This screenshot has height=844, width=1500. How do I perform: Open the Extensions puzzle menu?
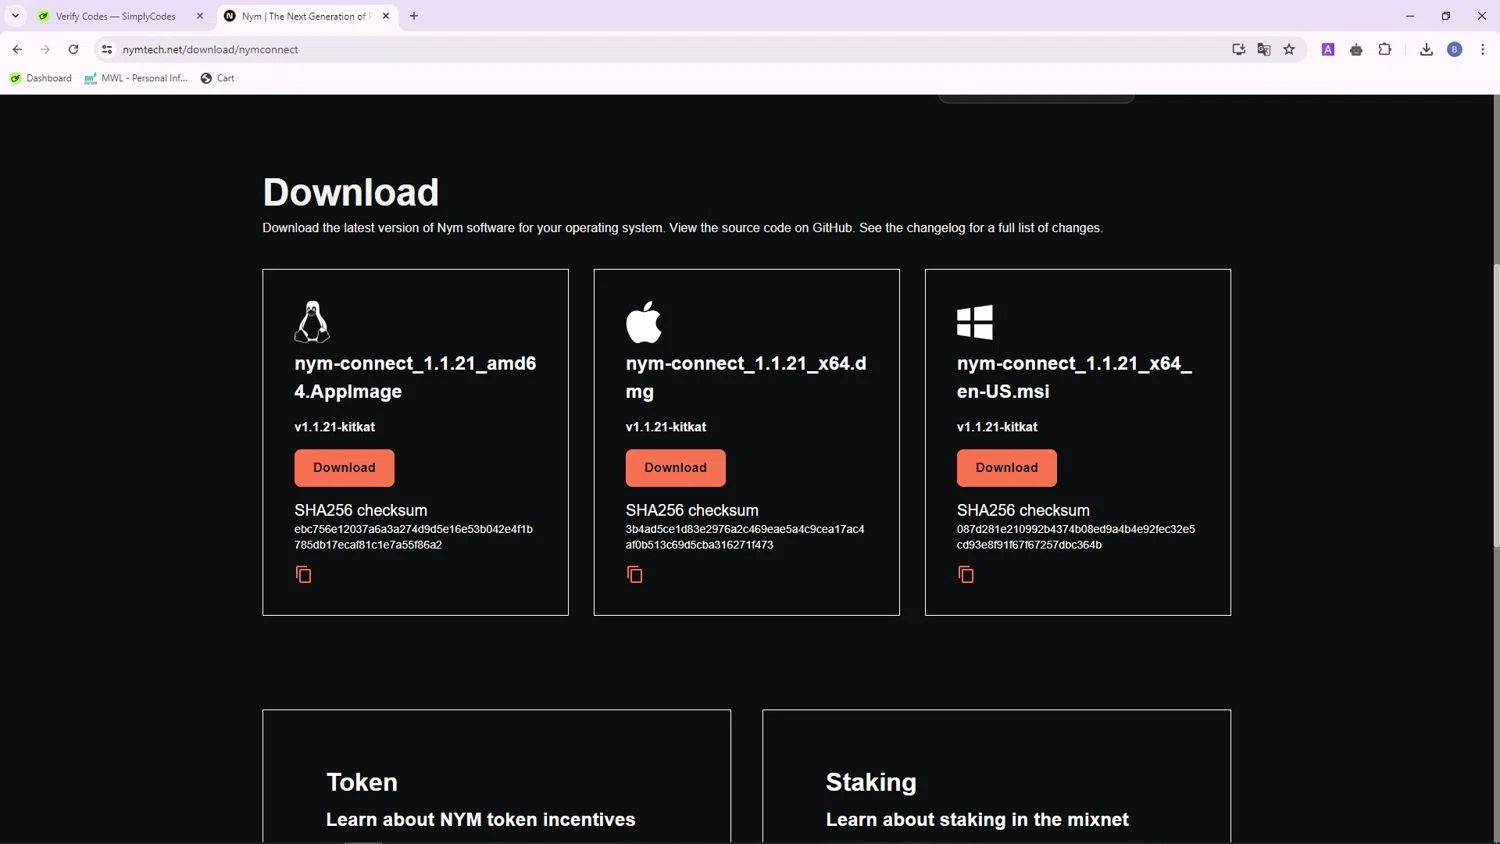[1385, 49]
